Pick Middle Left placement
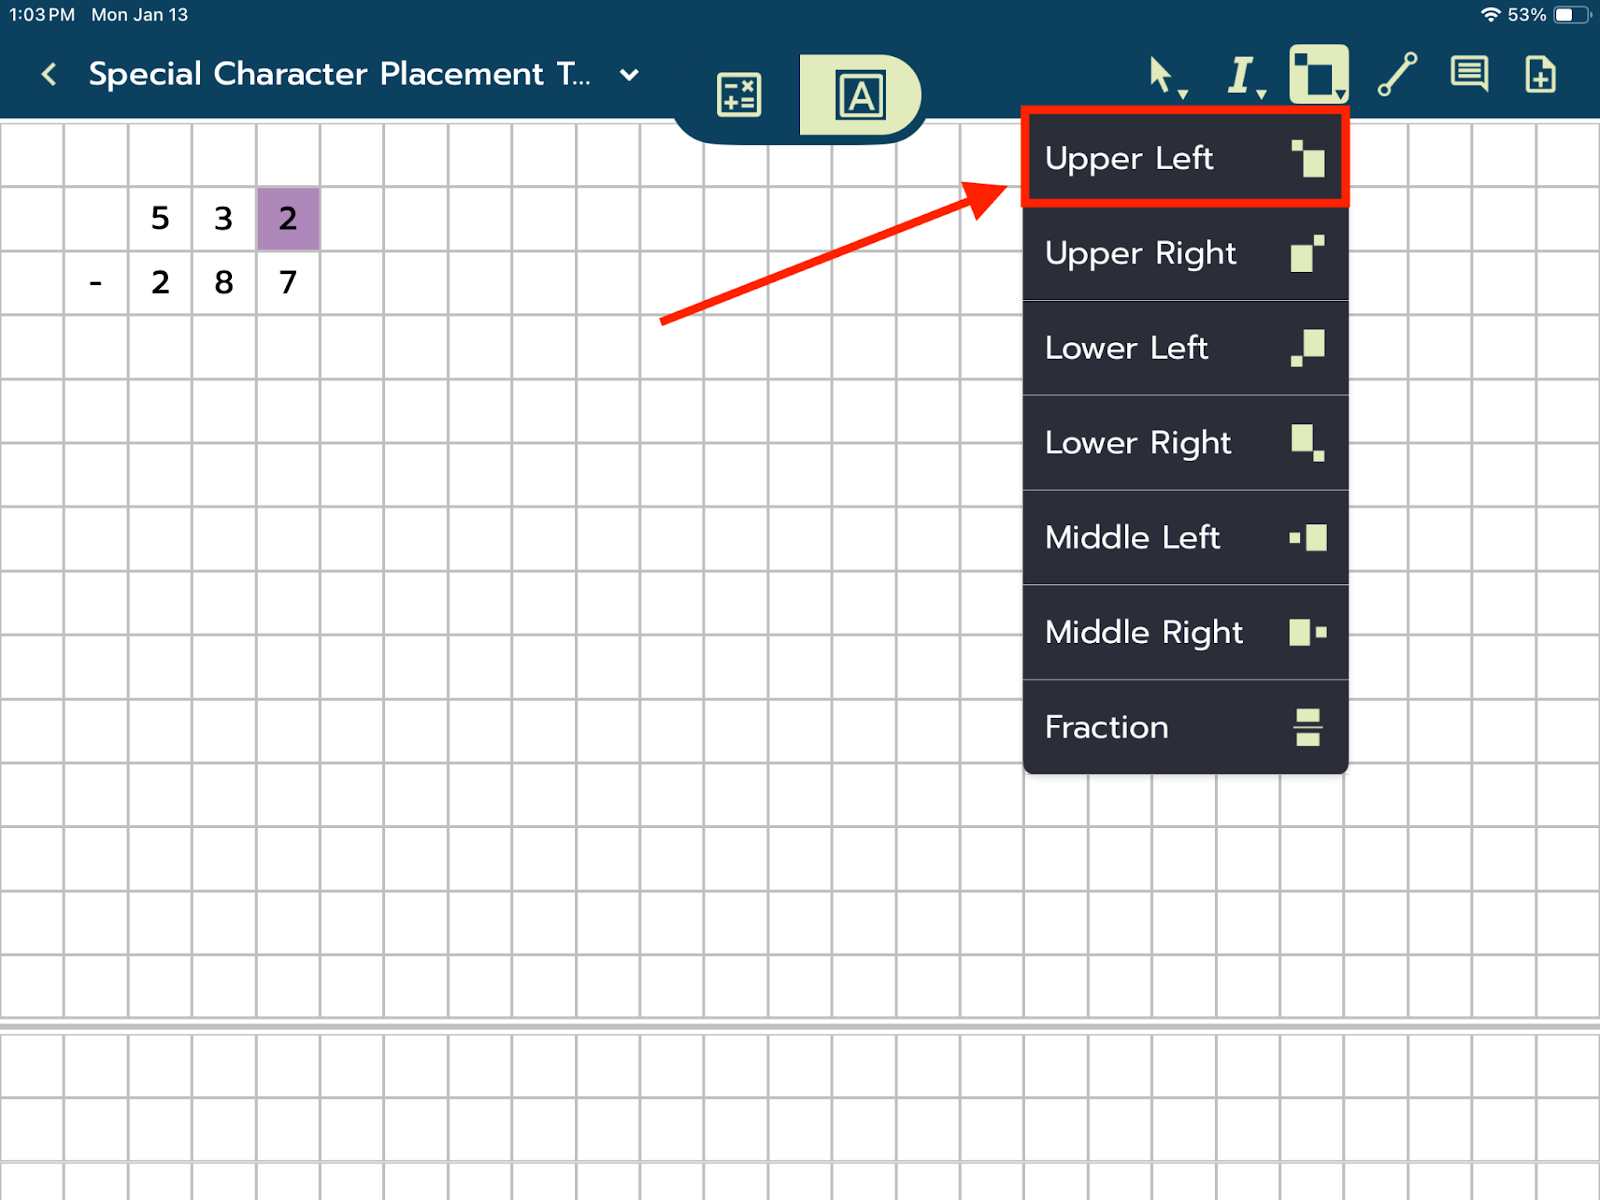Screen dimensions: 1600x1200 point(1185,537)
